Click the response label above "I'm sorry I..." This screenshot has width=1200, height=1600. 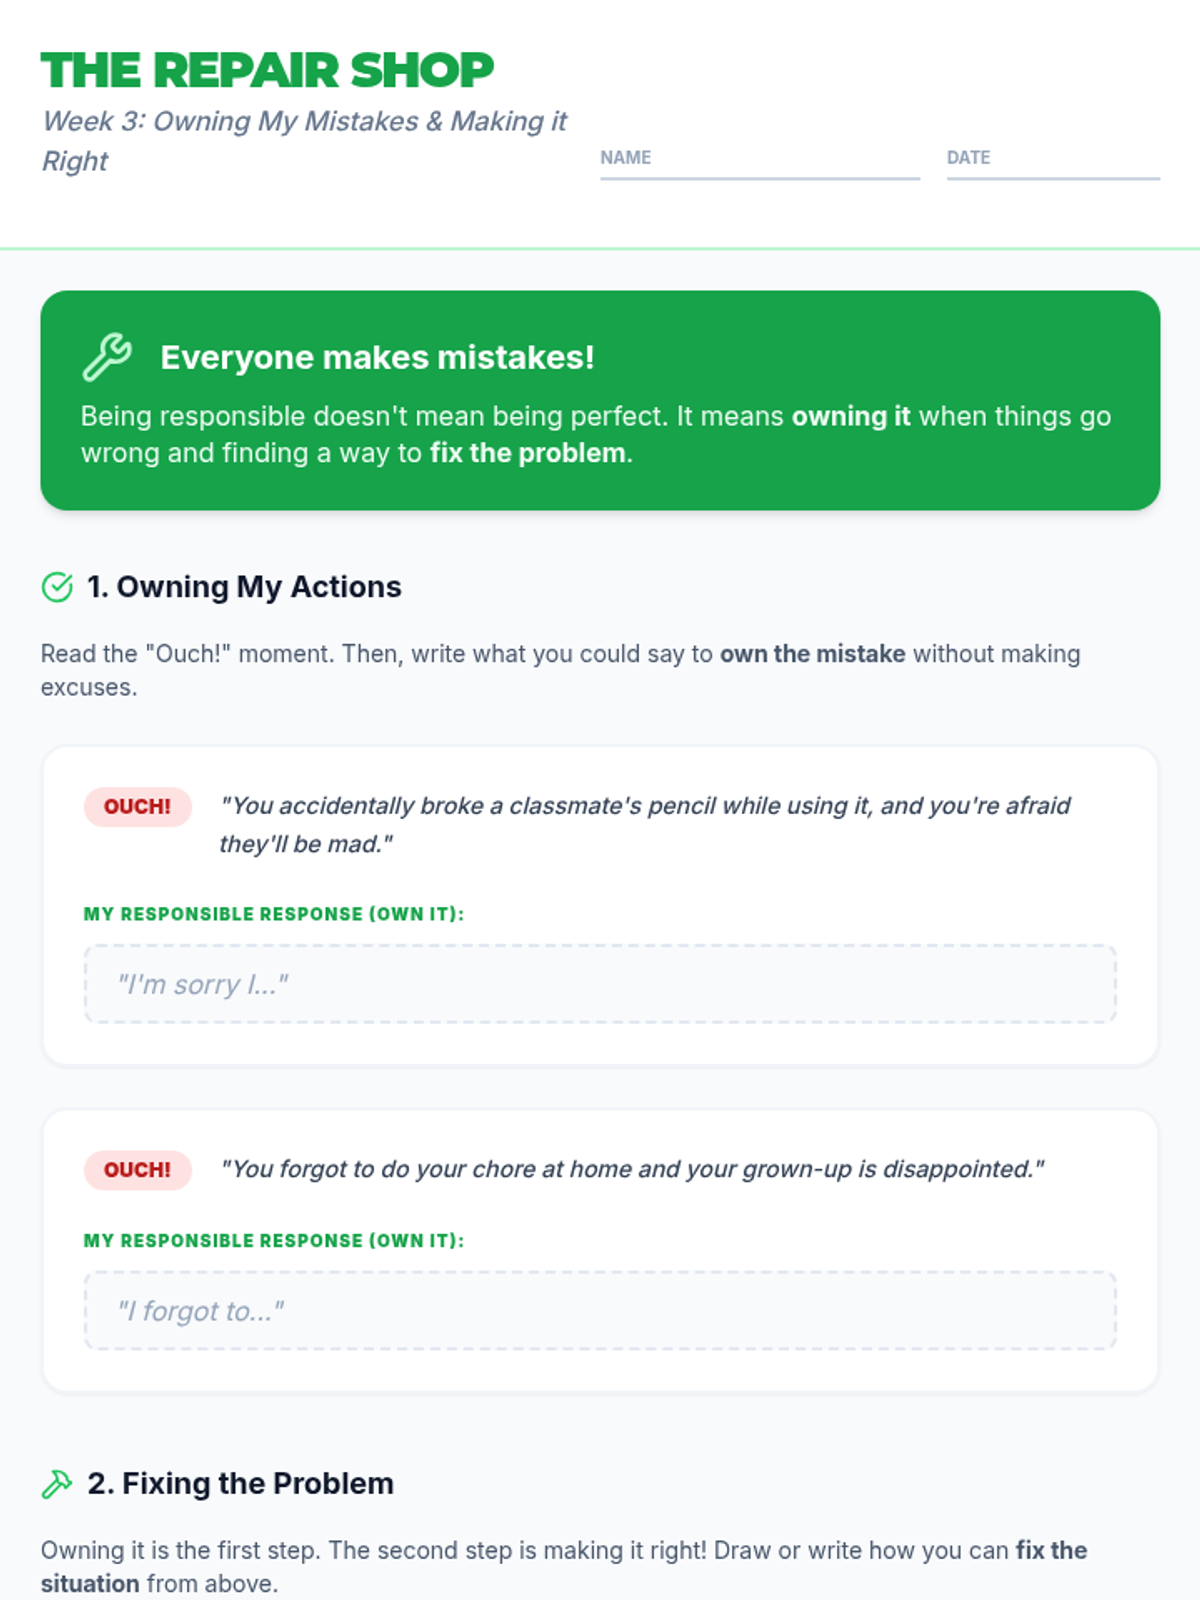273,914
